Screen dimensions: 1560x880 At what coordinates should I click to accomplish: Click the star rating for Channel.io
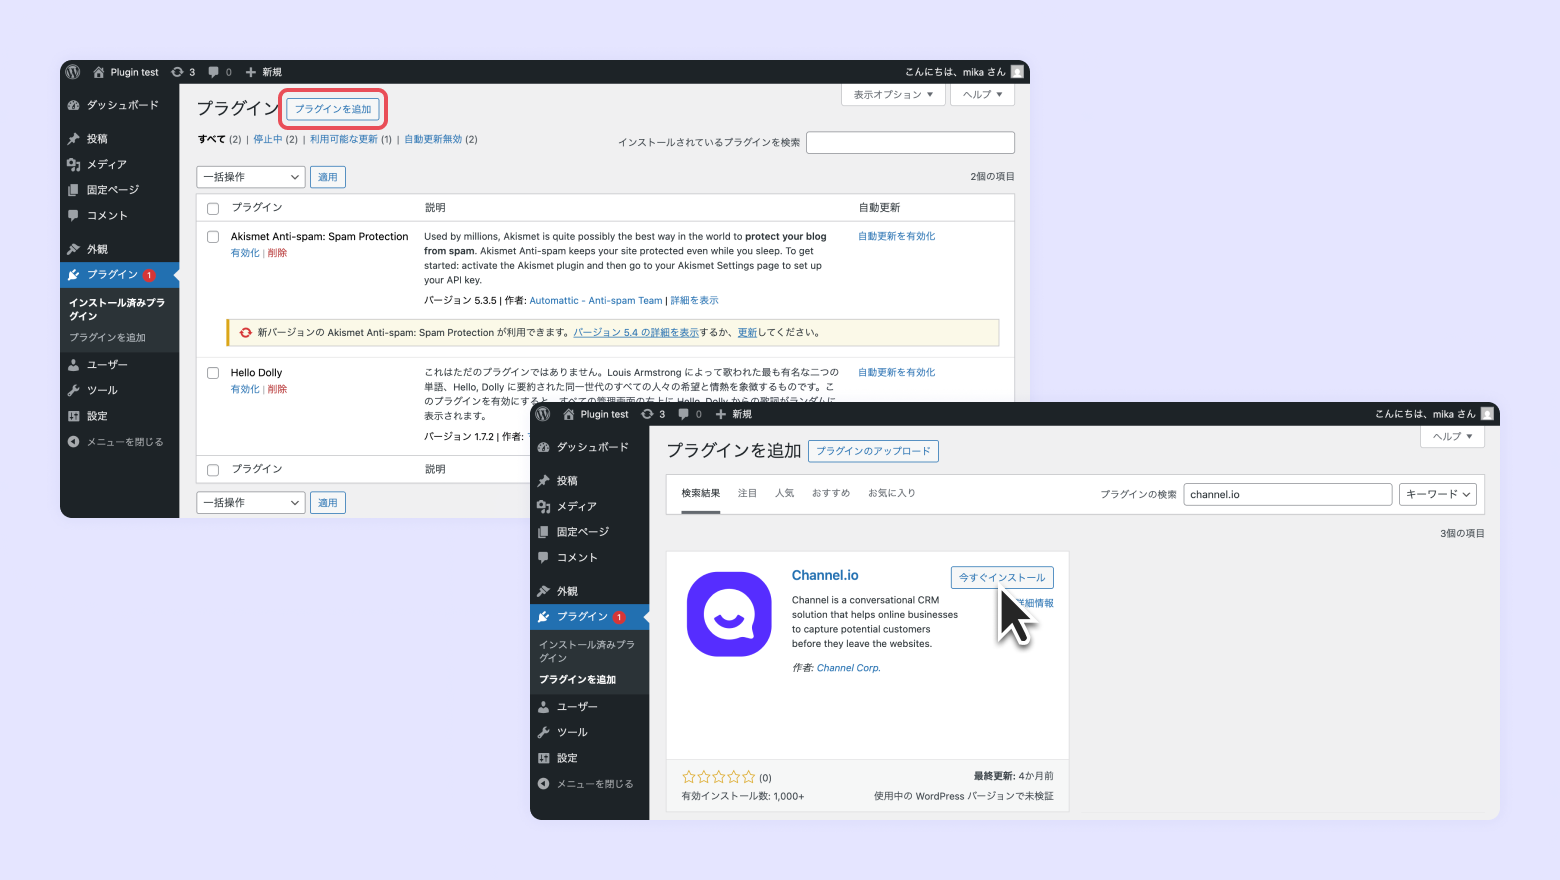tap(719, 777)
